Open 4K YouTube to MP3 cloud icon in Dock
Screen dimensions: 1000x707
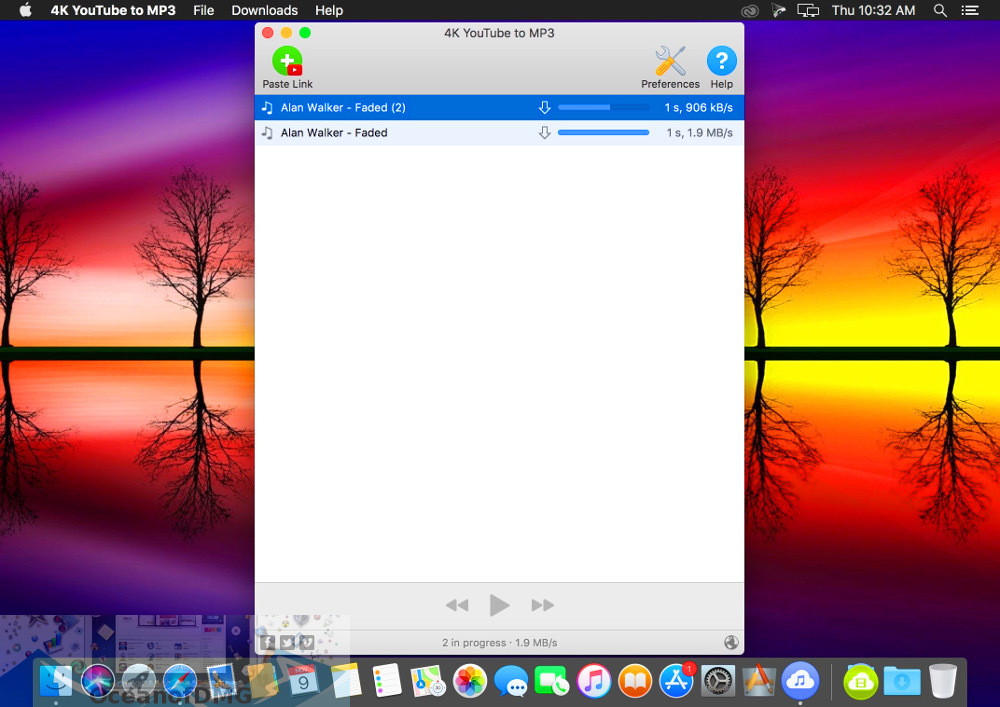[800, 681]
